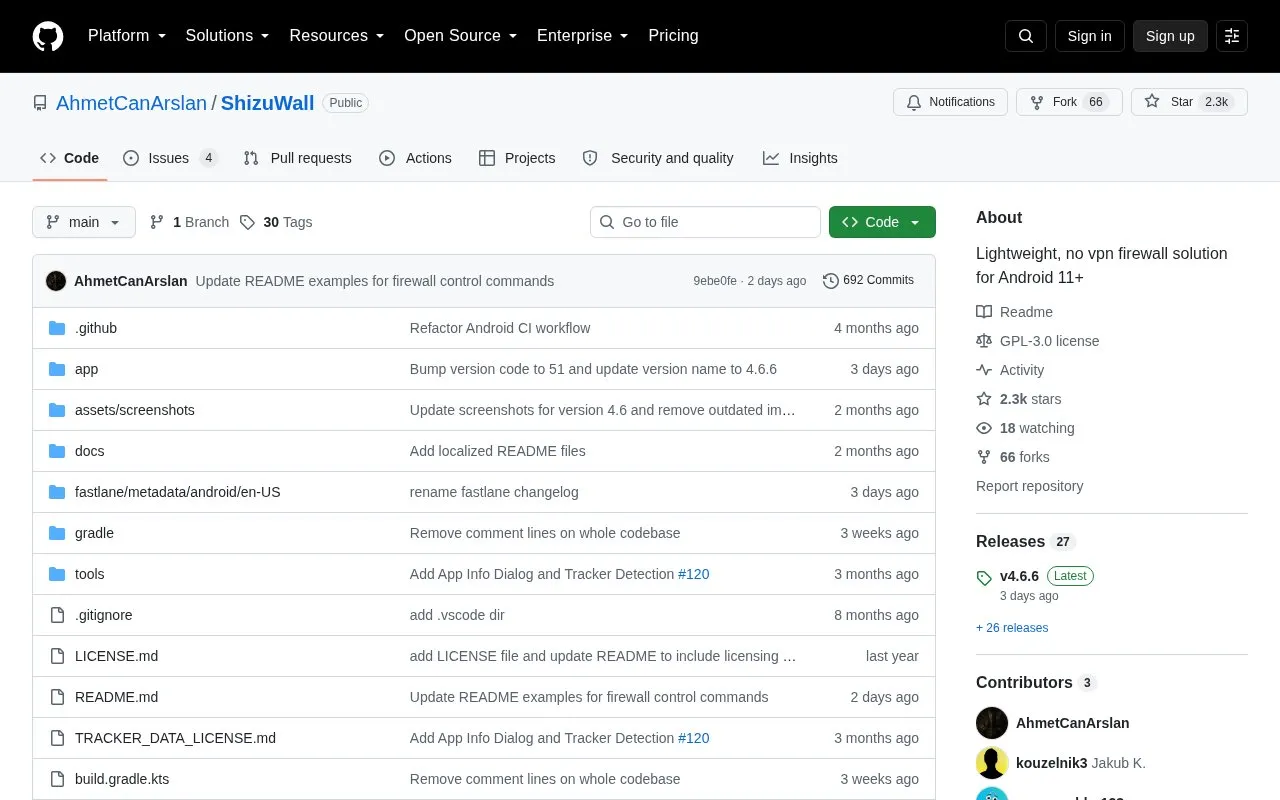Open the build.gradle.kts file
The height and width of the screenshot is (800, 1280).
coord(122,779)
